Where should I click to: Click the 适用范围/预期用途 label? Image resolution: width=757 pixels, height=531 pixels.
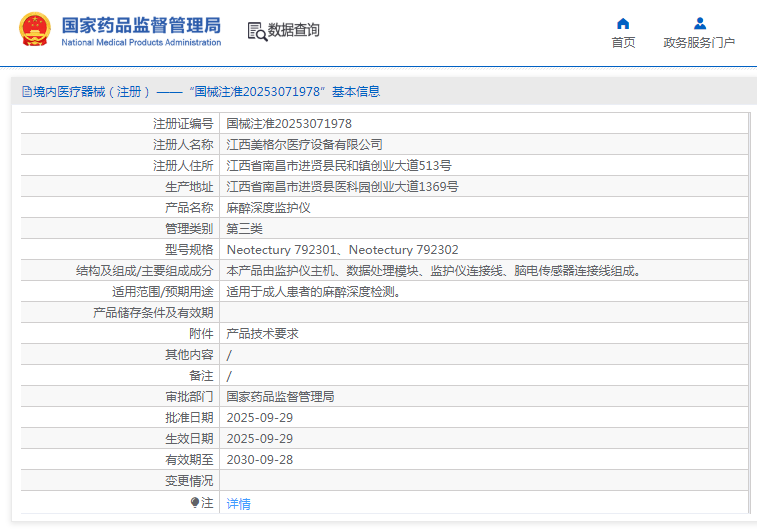click(163, 292)
